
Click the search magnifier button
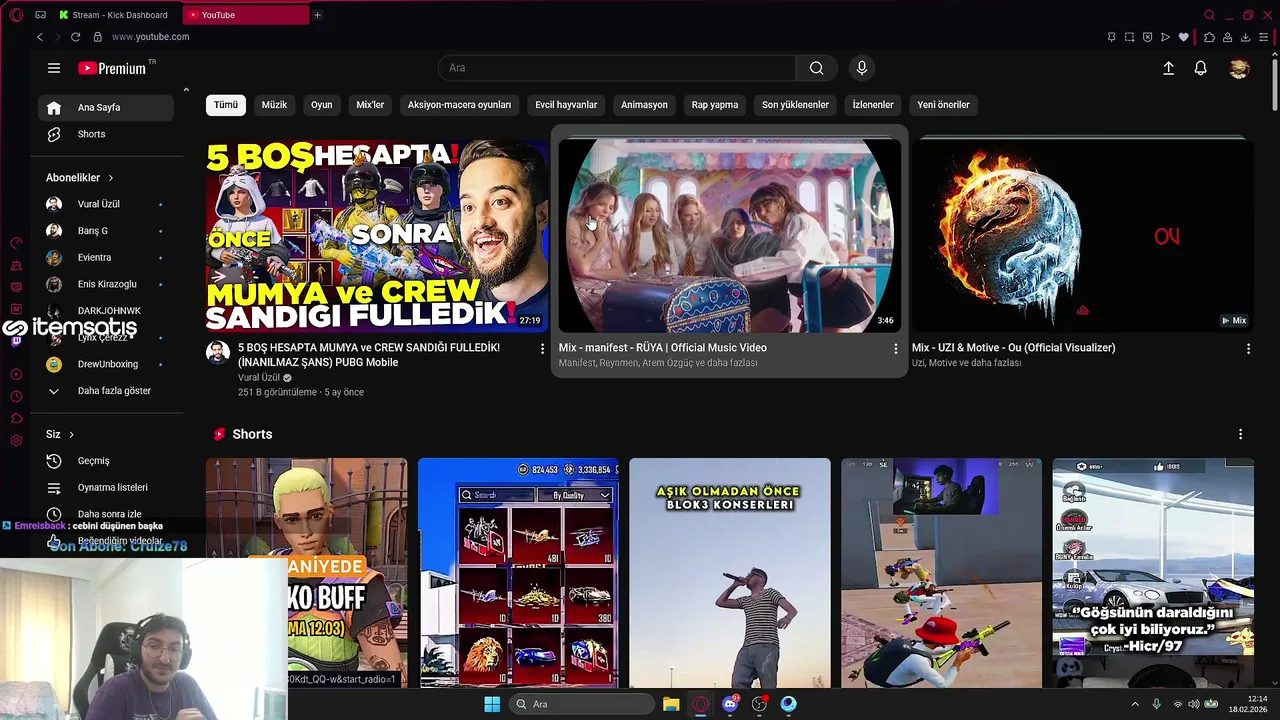pyautogui.click(x=817, y=68)
